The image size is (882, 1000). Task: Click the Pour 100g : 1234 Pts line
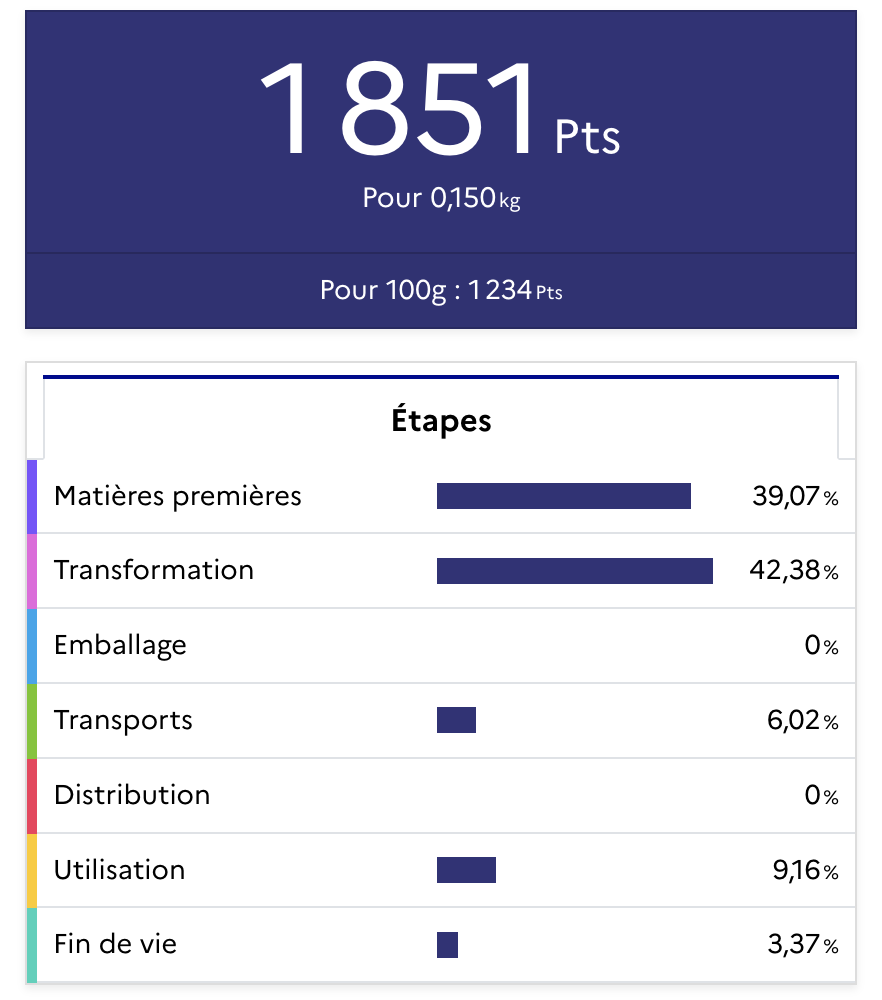tap(441, 291)
